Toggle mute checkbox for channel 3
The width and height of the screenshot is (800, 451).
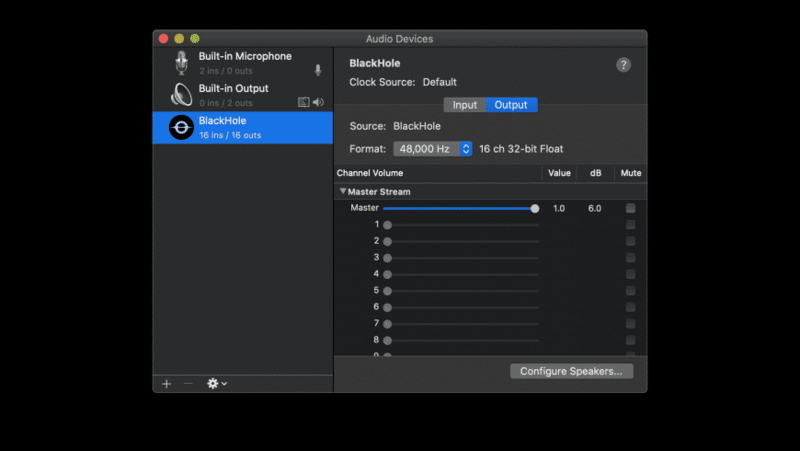[631, 258]
